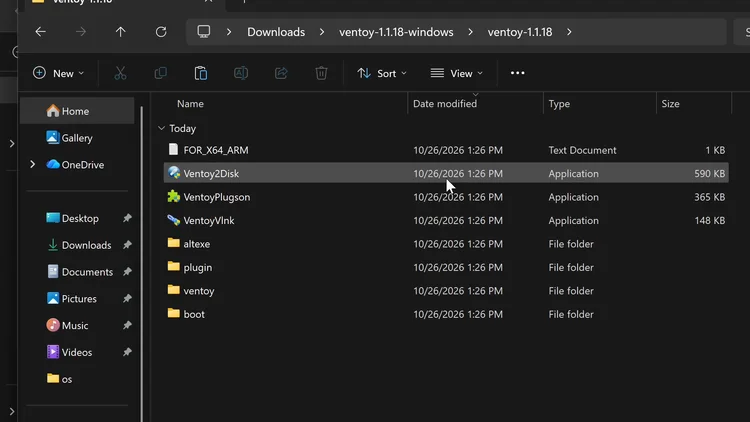Click the 590 KB size of Ventoy2Disk
750x422 pixels.
click(x=709, y=173)
